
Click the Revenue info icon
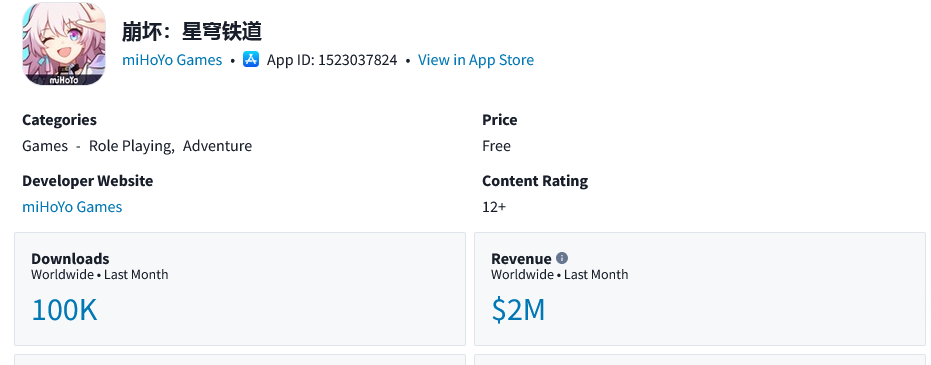pyautogui.click(x=562, y=258)
